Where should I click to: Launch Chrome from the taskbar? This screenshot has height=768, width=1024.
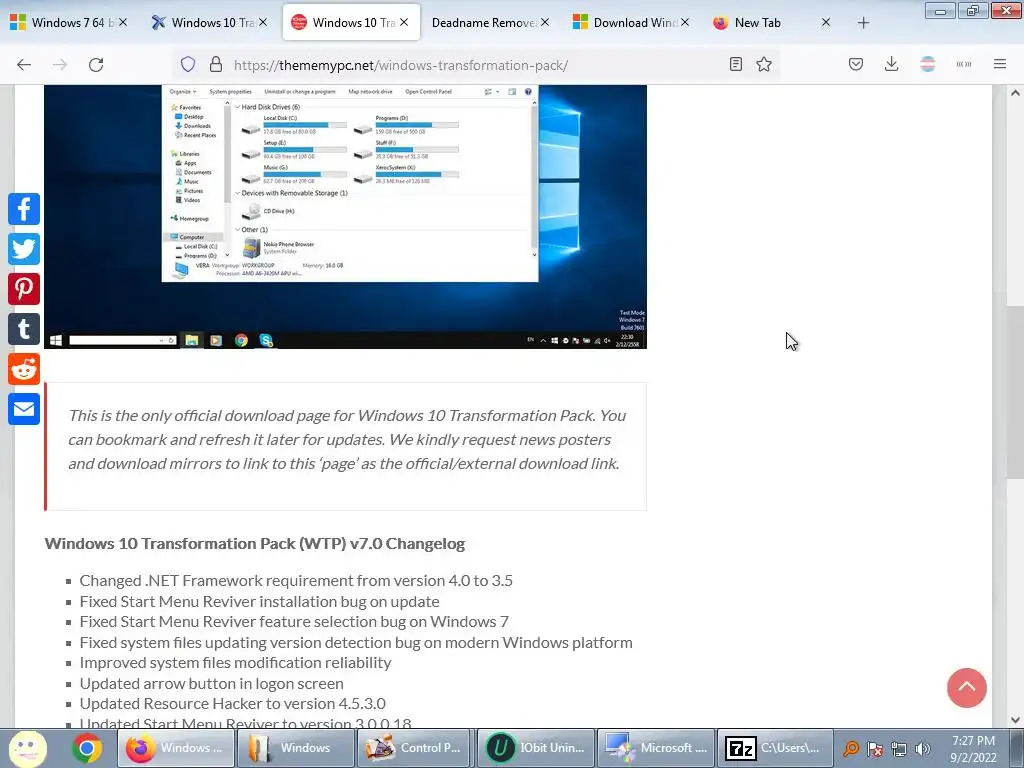pos(86,748)
